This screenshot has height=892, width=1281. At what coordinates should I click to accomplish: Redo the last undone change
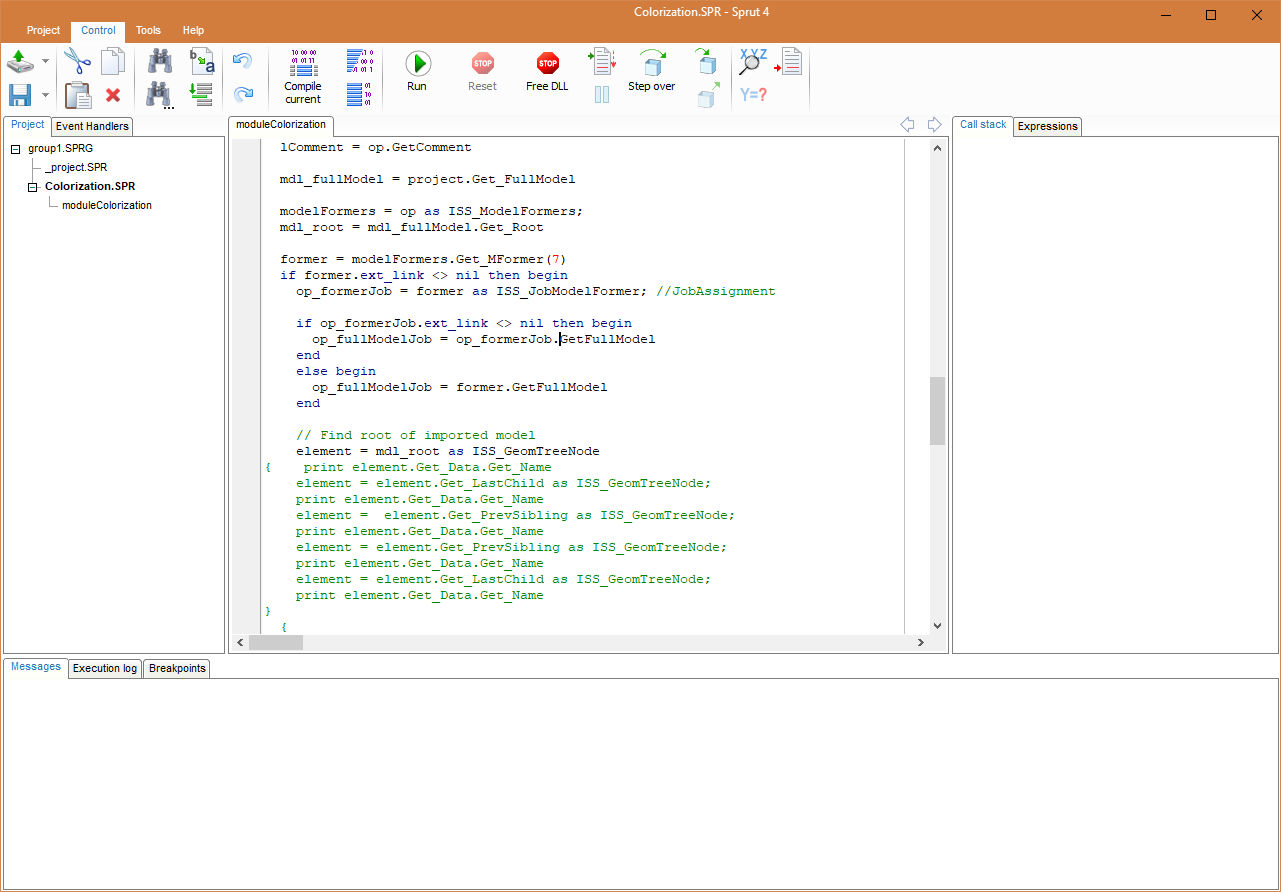point(241,93)
